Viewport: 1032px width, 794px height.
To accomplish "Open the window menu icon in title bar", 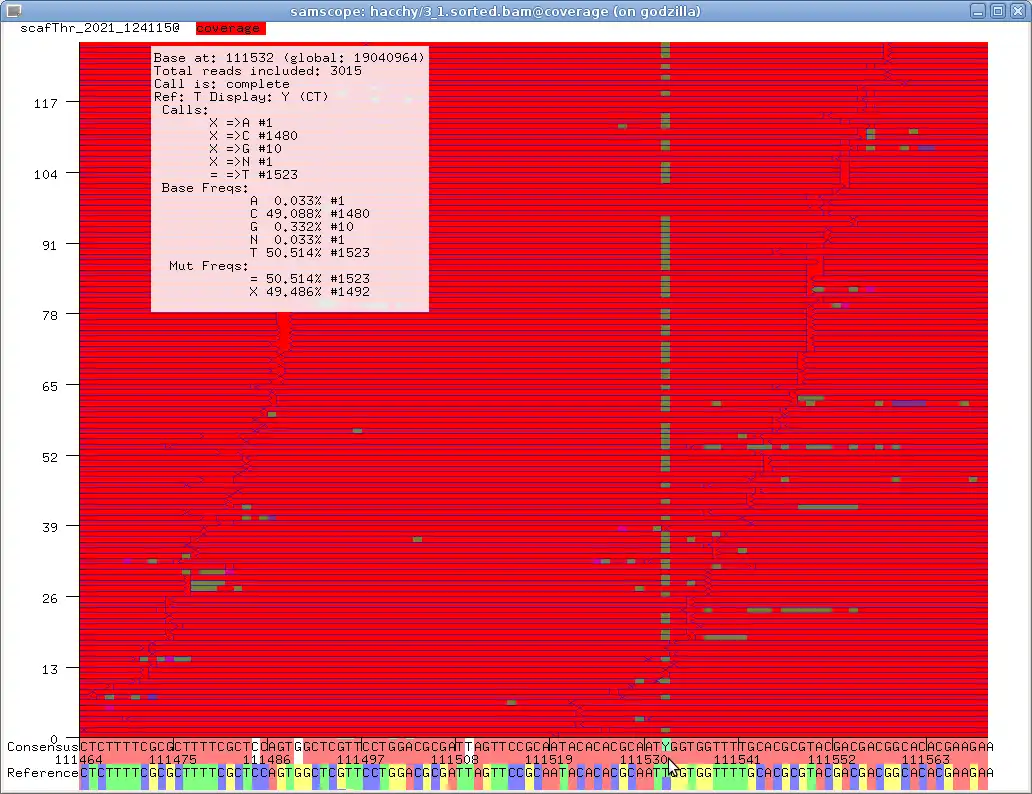I will pyautogui.click(x=14, y=11).
